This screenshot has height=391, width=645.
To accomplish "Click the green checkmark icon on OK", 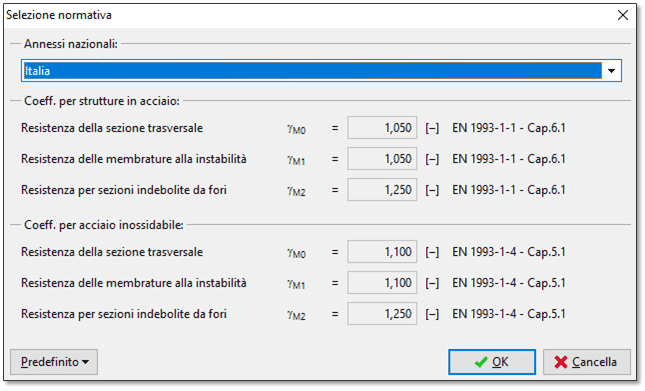I will pos(480,362).
